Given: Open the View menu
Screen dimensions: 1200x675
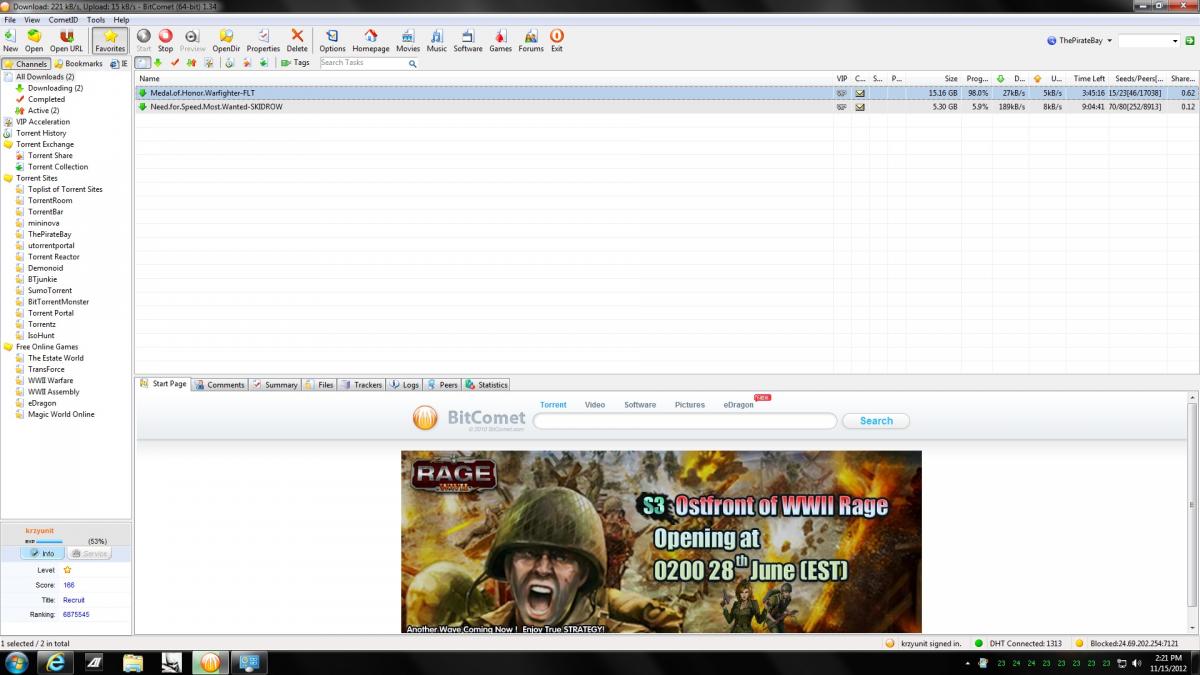Looking at the screenshot, I should [x=32, y=20].
